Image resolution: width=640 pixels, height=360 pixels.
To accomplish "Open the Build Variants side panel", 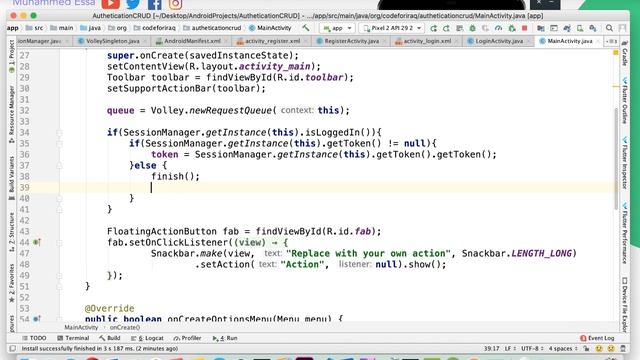I will (11, 178).
